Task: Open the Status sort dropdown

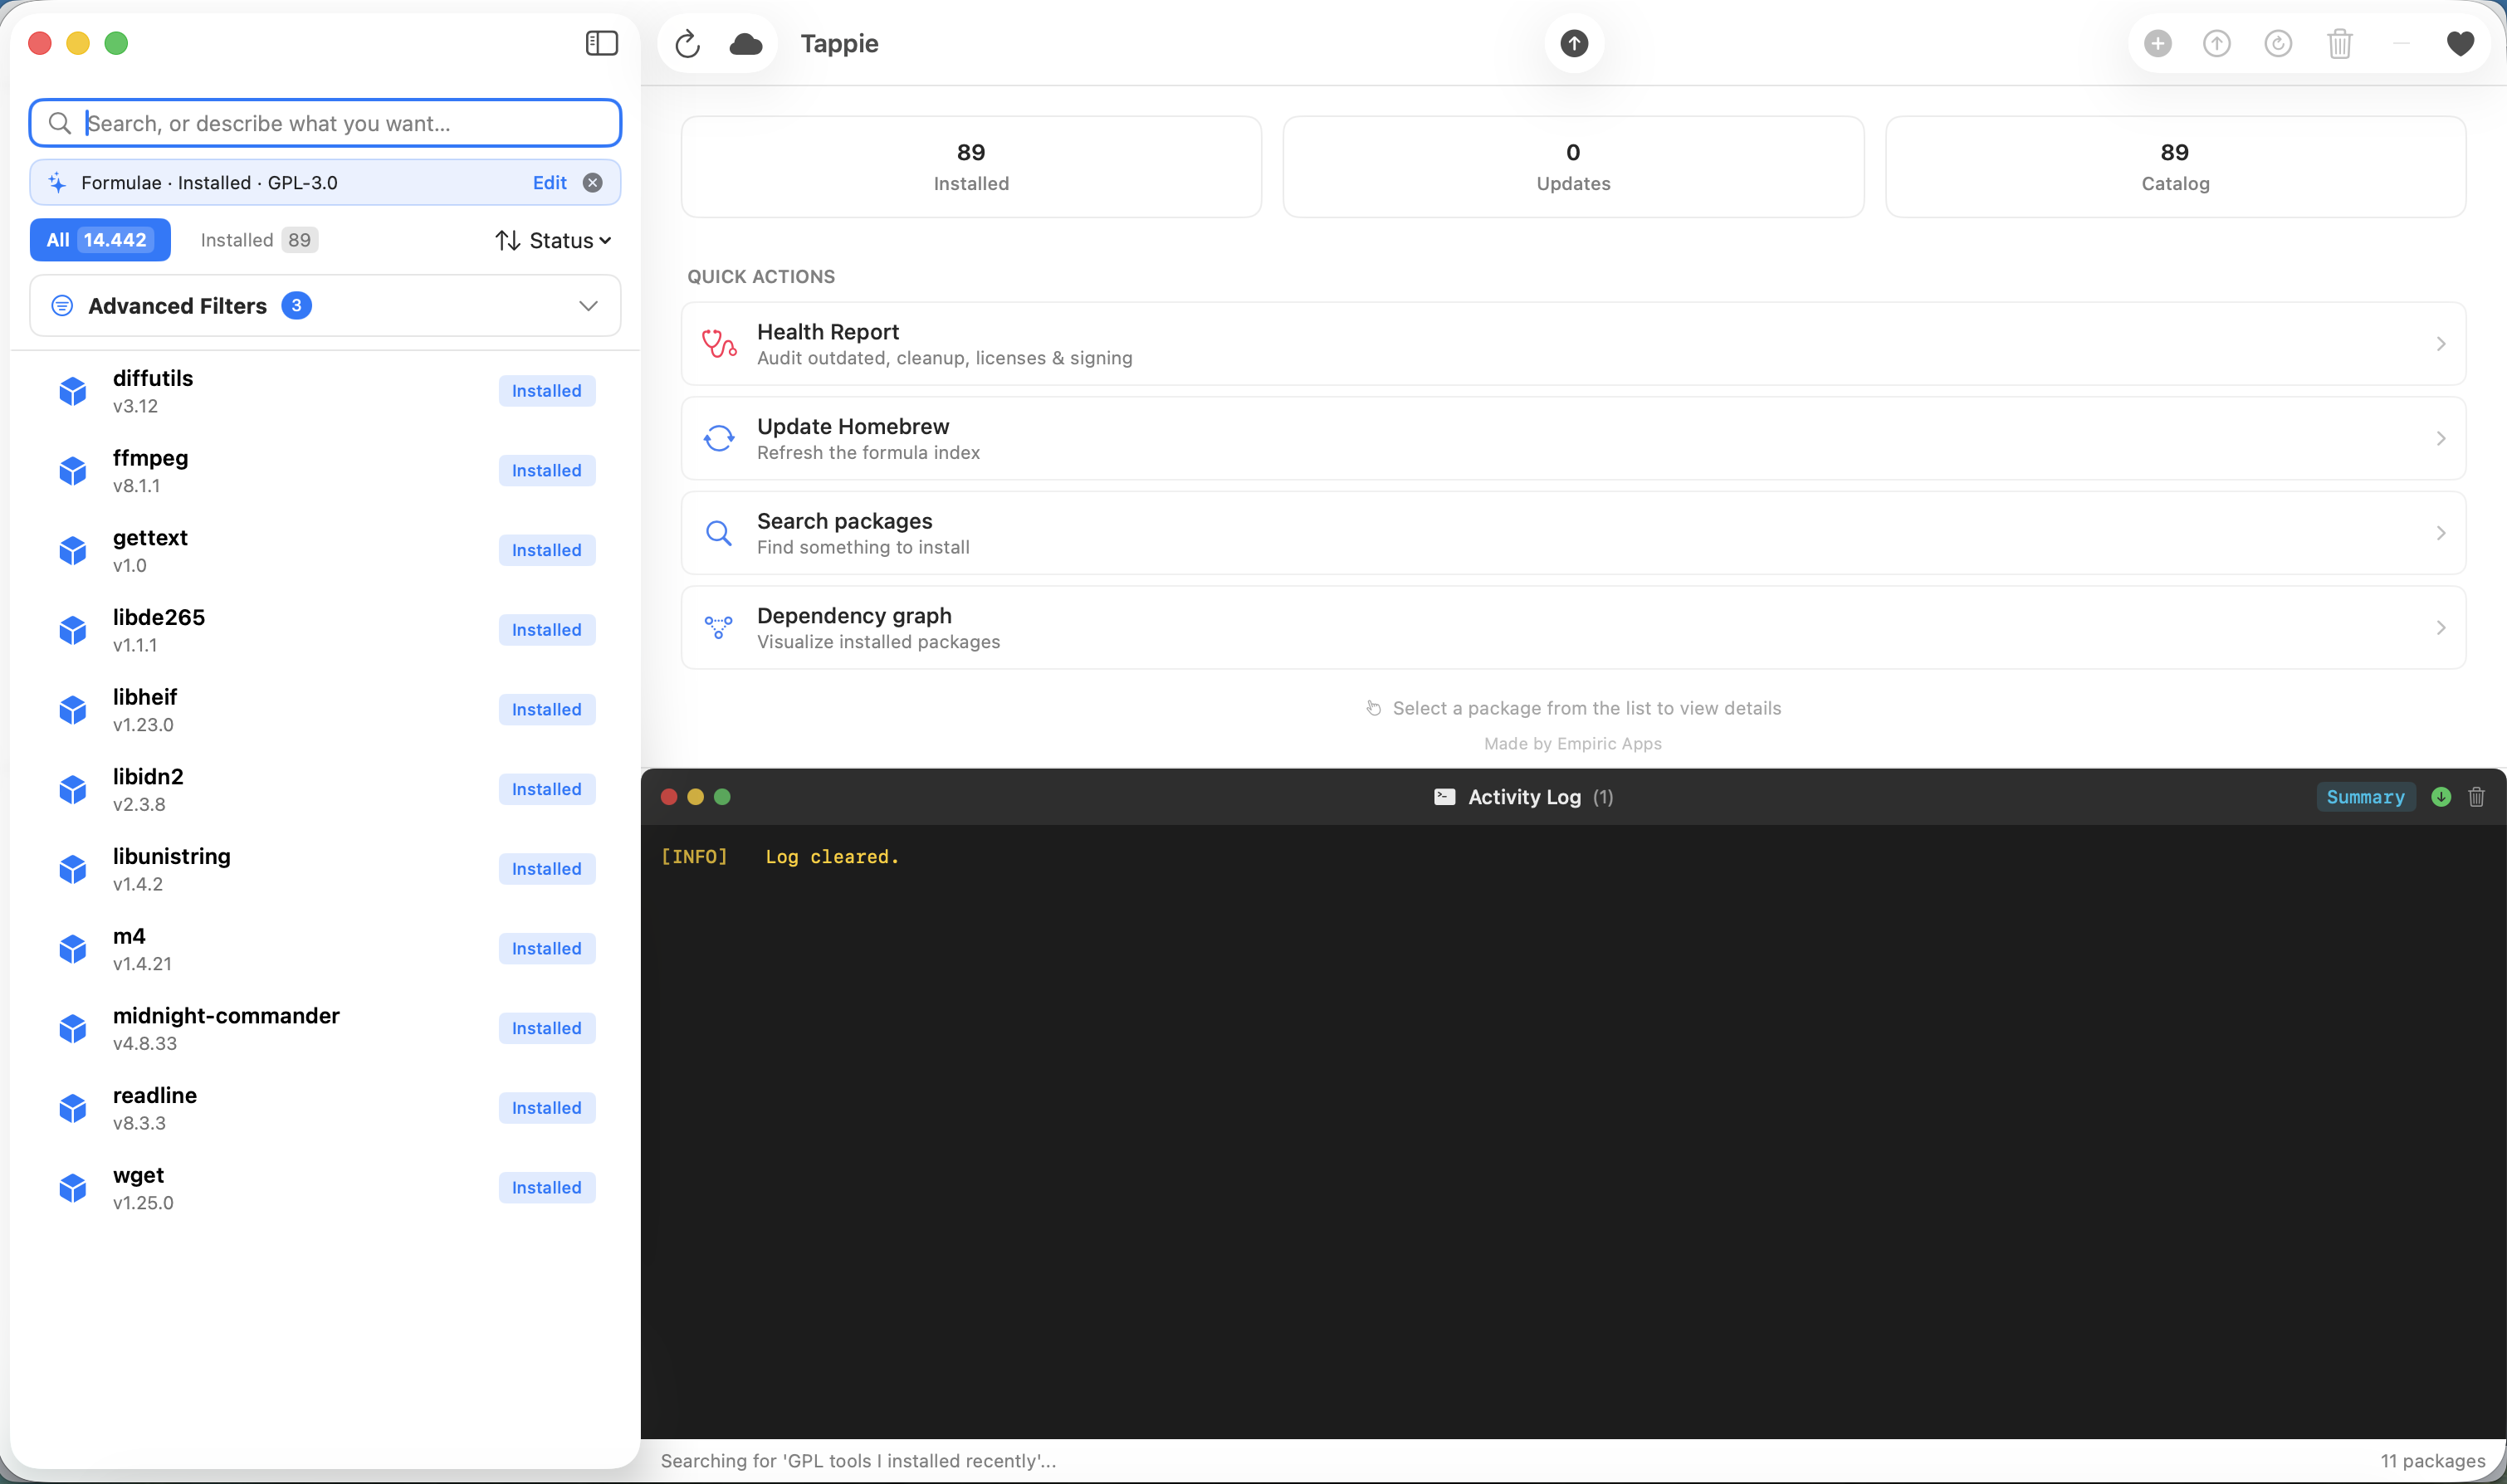Action: pyautogui.click(x=553, y=240)
